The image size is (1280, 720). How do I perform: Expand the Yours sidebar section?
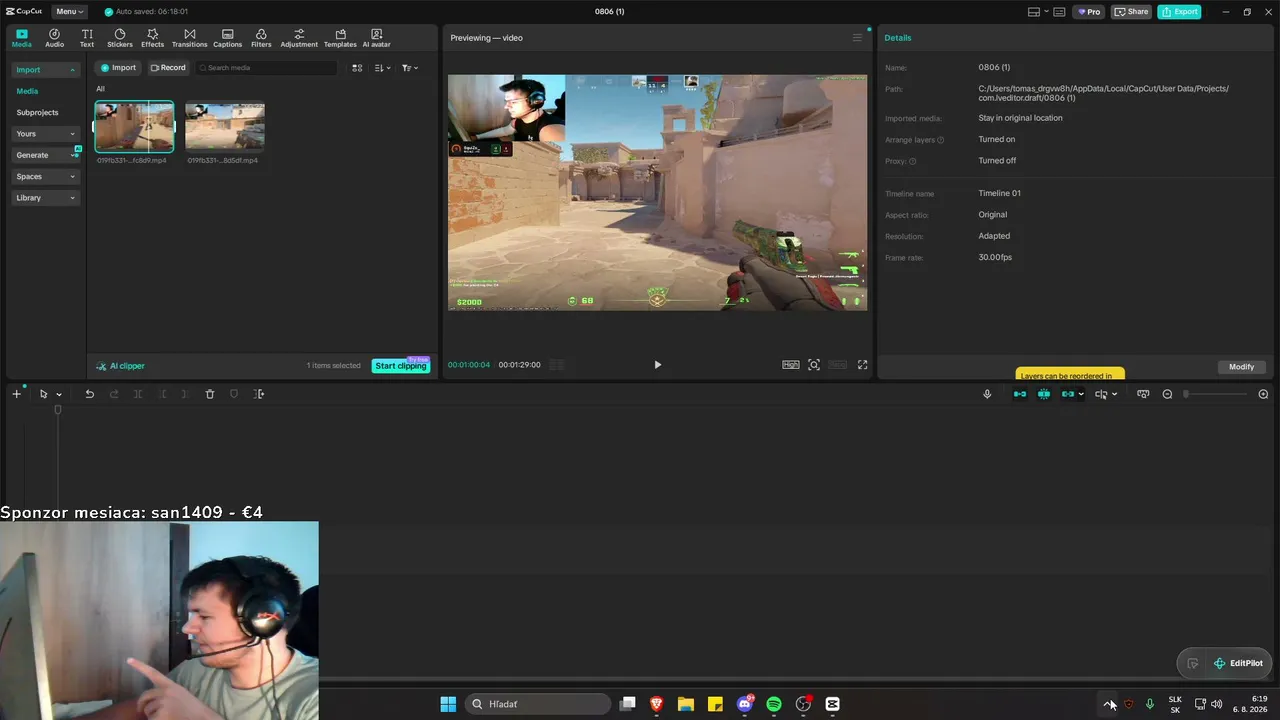pyautogui.click(x=45, y=134)
